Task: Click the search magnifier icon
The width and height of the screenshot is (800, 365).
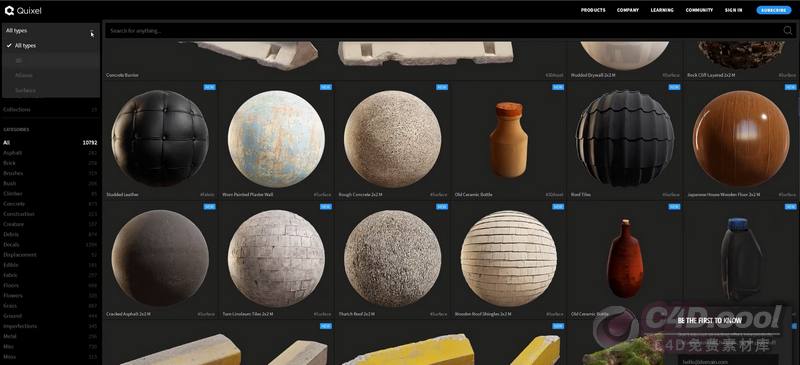Action: tap(788, 31)
